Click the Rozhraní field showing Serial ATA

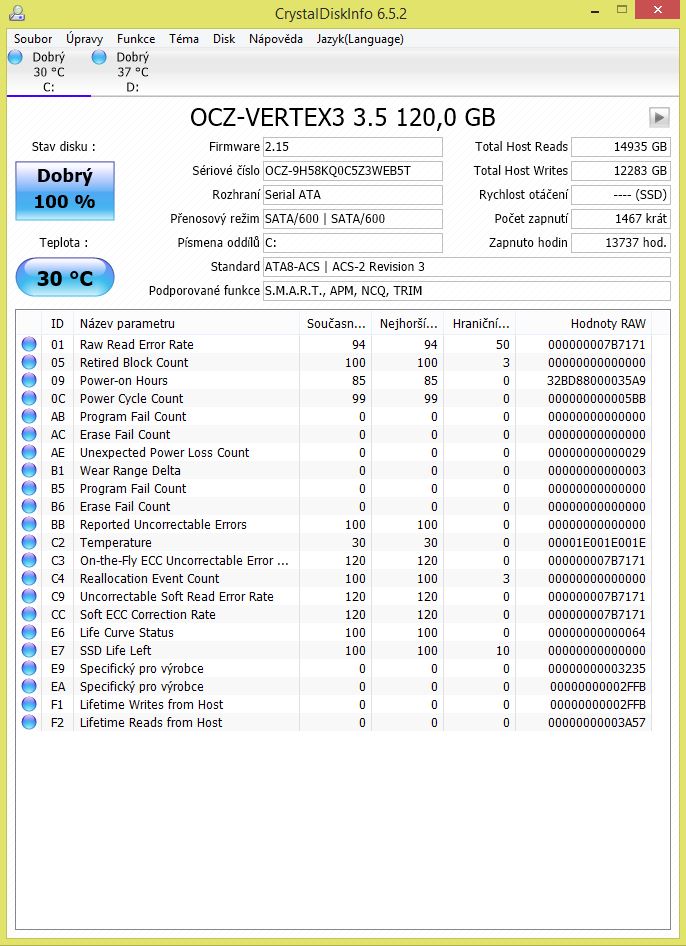(x=353, y=195)
